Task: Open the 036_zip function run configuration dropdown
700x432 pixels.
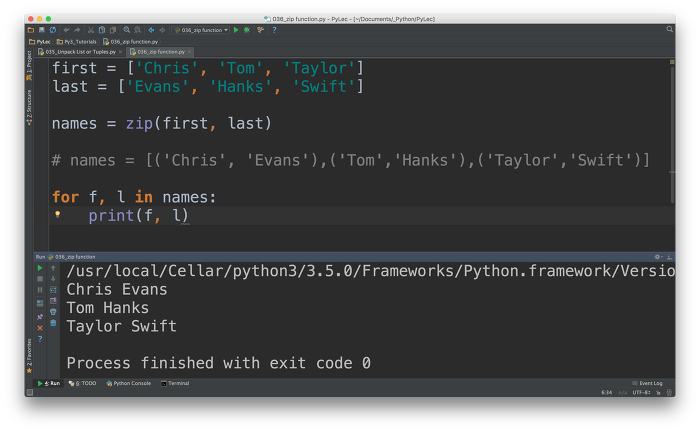Action: [201, 30]
